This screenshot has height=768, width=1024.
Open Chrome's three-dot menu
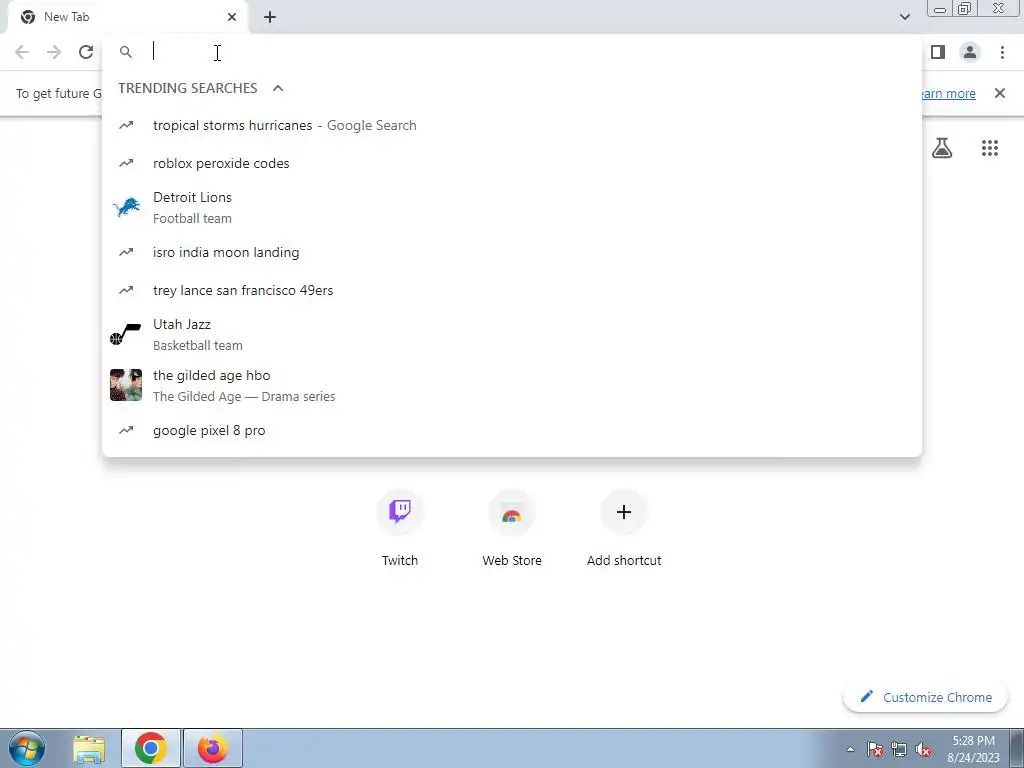(1002, 52)
